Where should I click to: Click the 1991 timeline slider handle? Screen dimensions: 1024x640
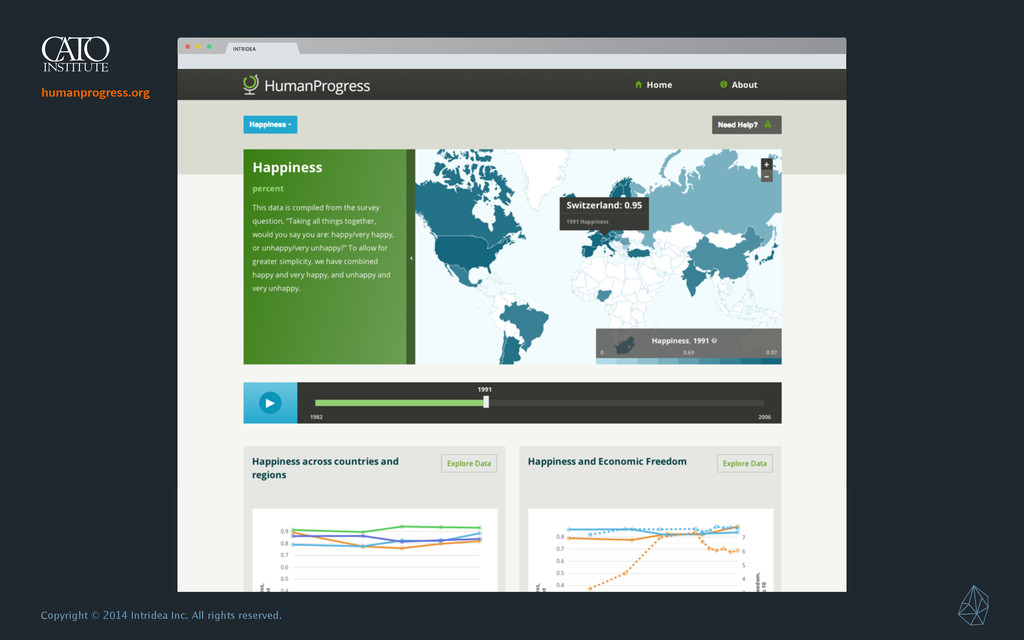point(486,402)
